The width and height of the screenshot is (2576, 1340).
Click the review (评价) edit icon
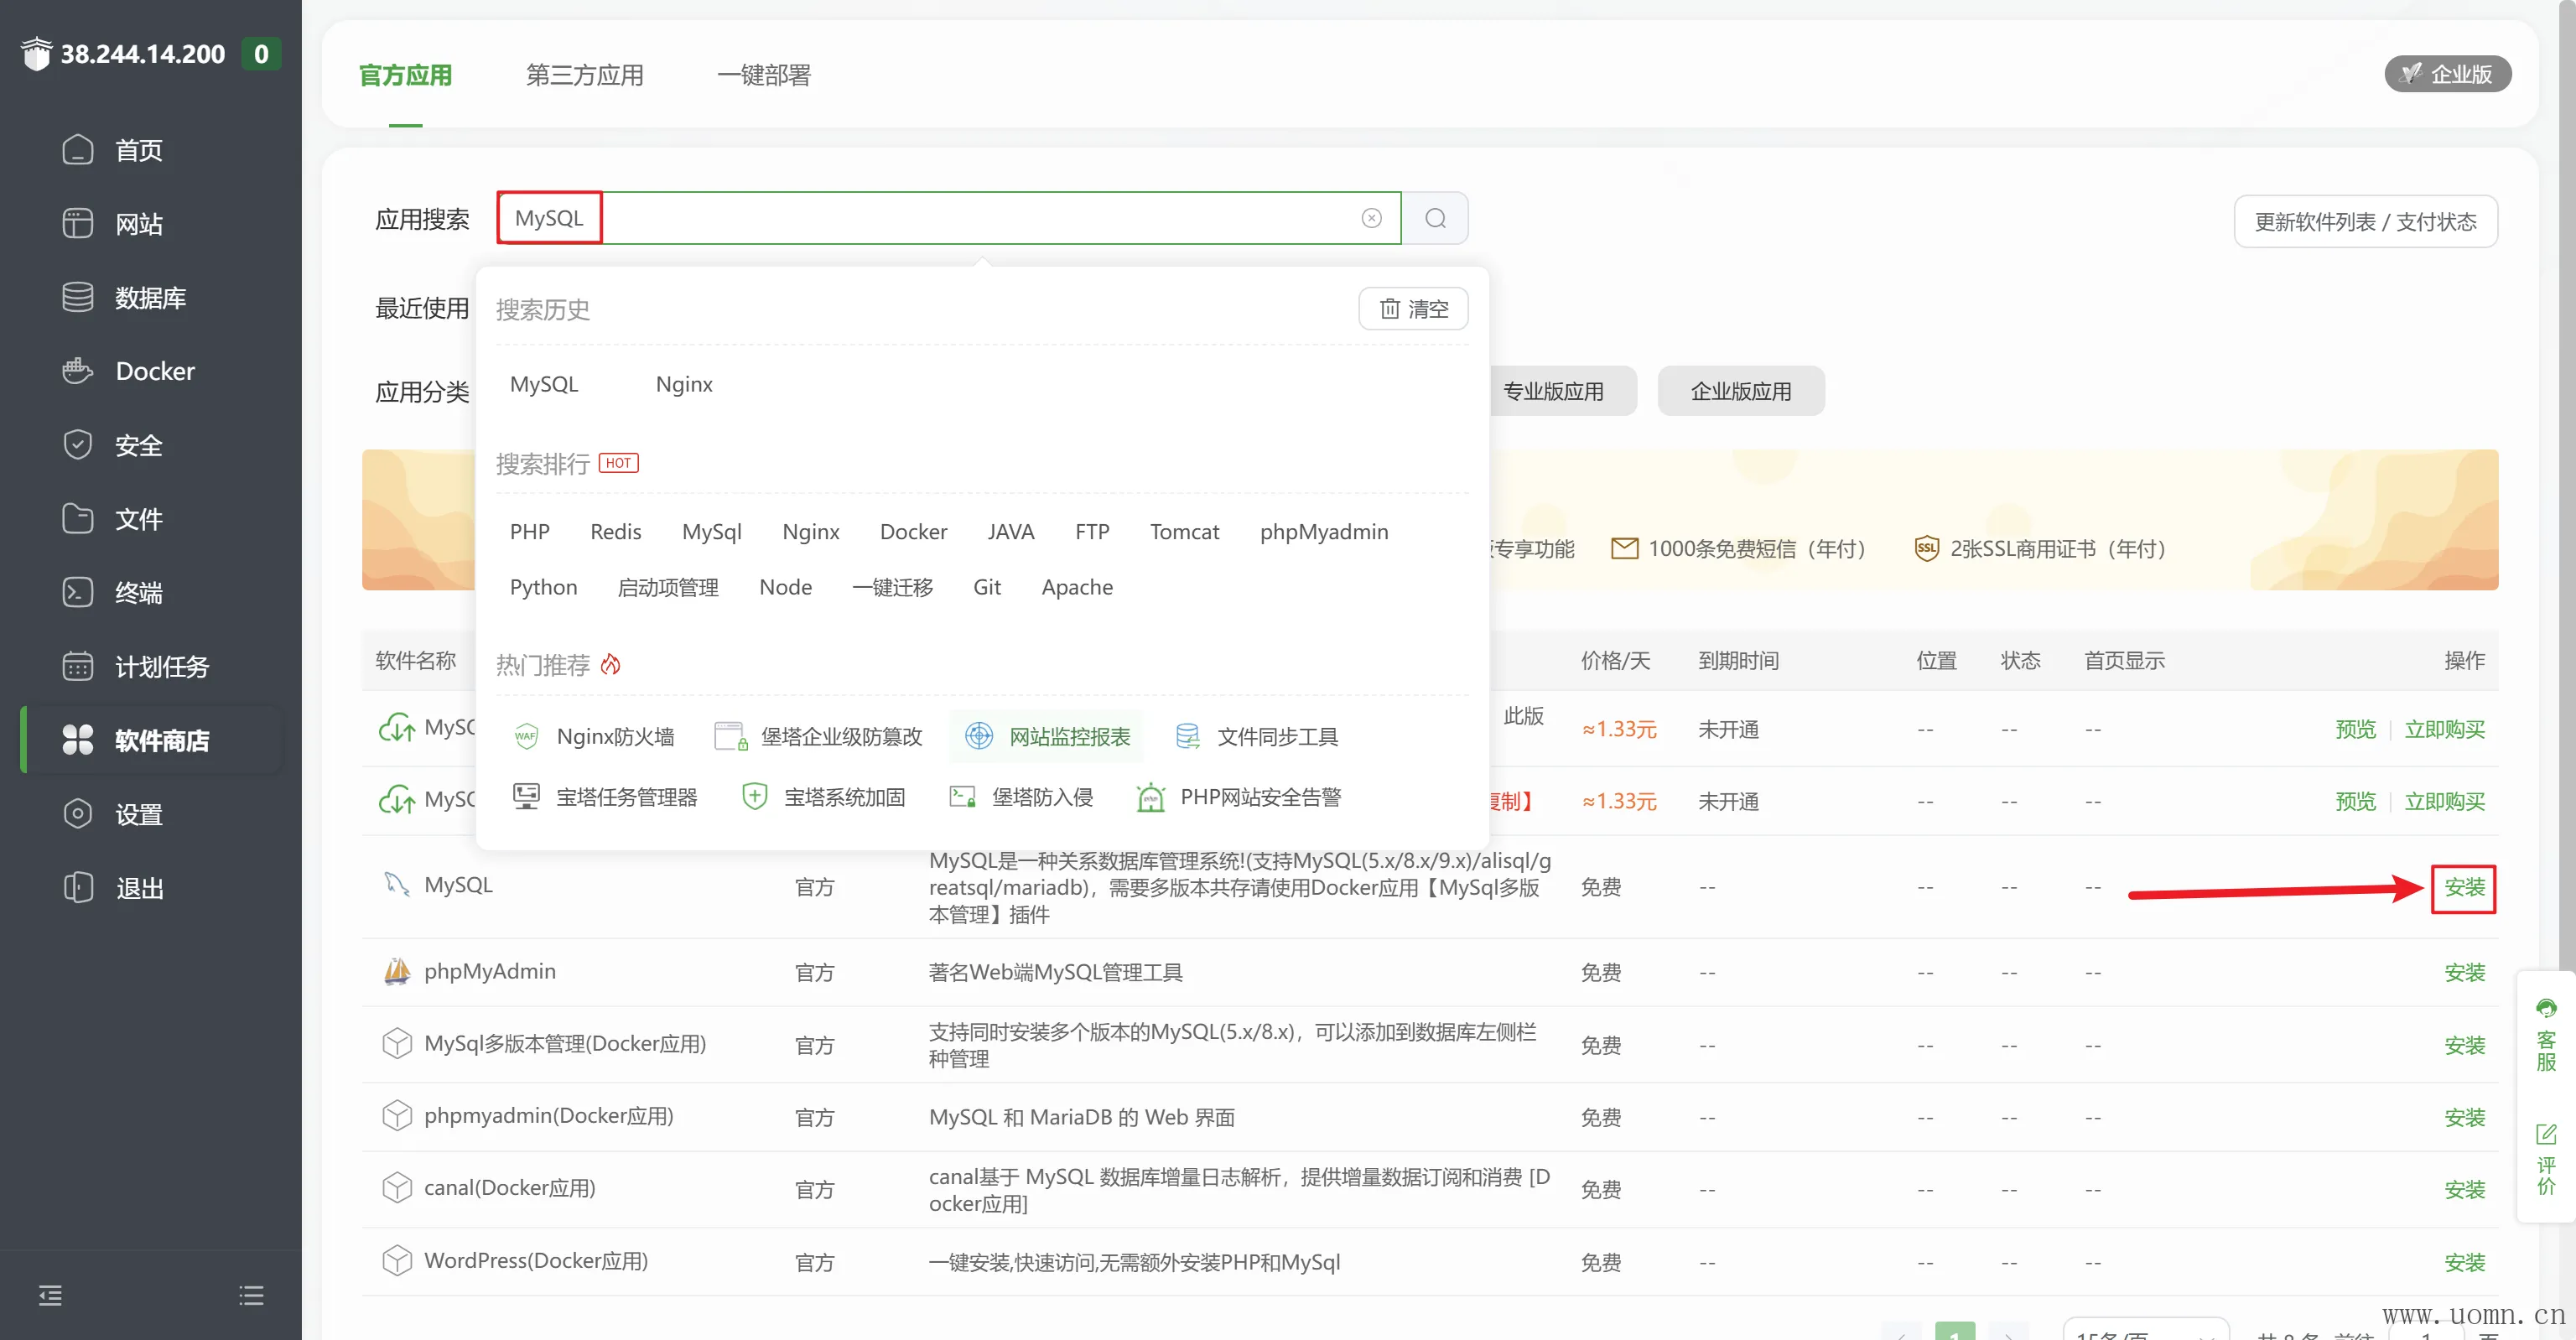(2546, 1135)
